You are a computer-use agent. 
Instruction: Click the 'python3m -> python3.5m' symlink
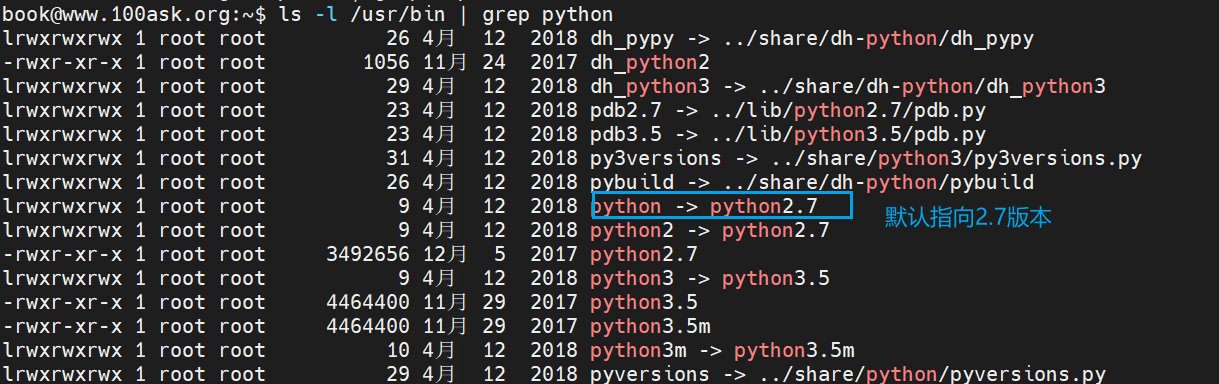[722, 350]
